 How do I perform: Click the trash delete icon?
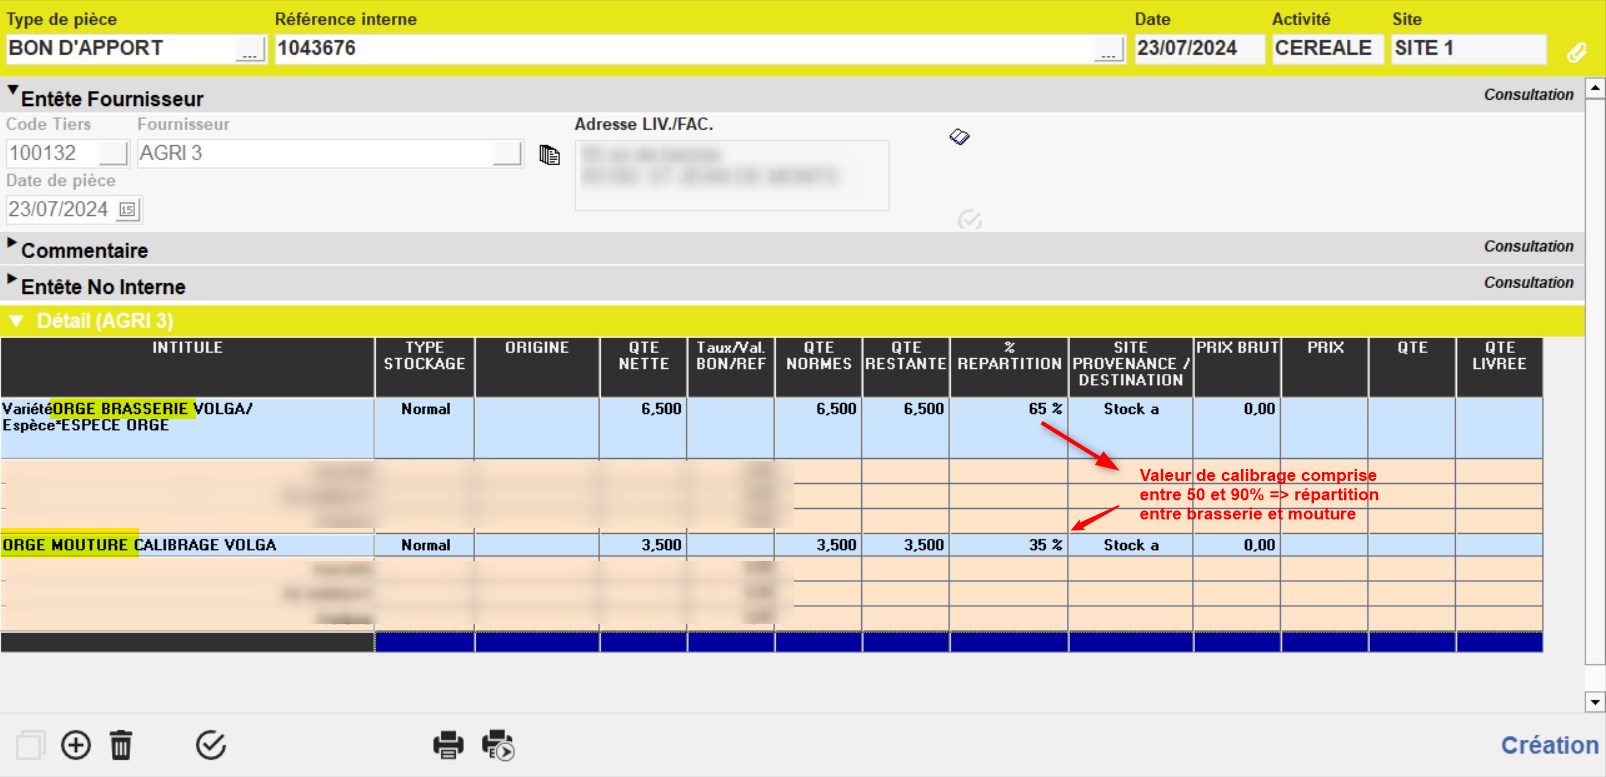coord(121,745)
